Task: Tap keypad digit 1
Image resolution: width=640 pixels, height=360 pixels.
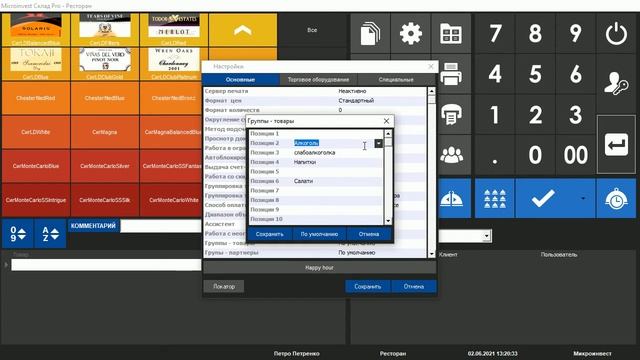Action: pyautogui.click(x=495, y=115)
